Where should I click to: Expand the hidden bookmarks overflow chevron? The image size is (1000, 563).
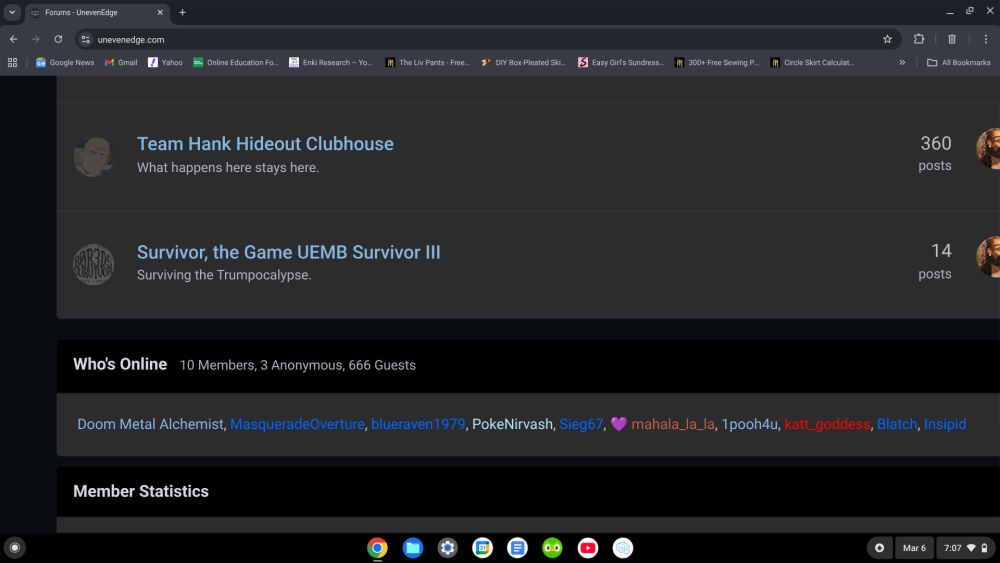902,62
